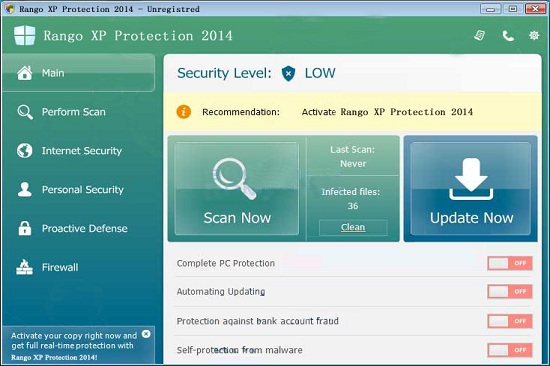Image resolution: width=550 pixels, height=366 pixels.
Task: Click the Automating Updating label
Action: tap(221, 292)
